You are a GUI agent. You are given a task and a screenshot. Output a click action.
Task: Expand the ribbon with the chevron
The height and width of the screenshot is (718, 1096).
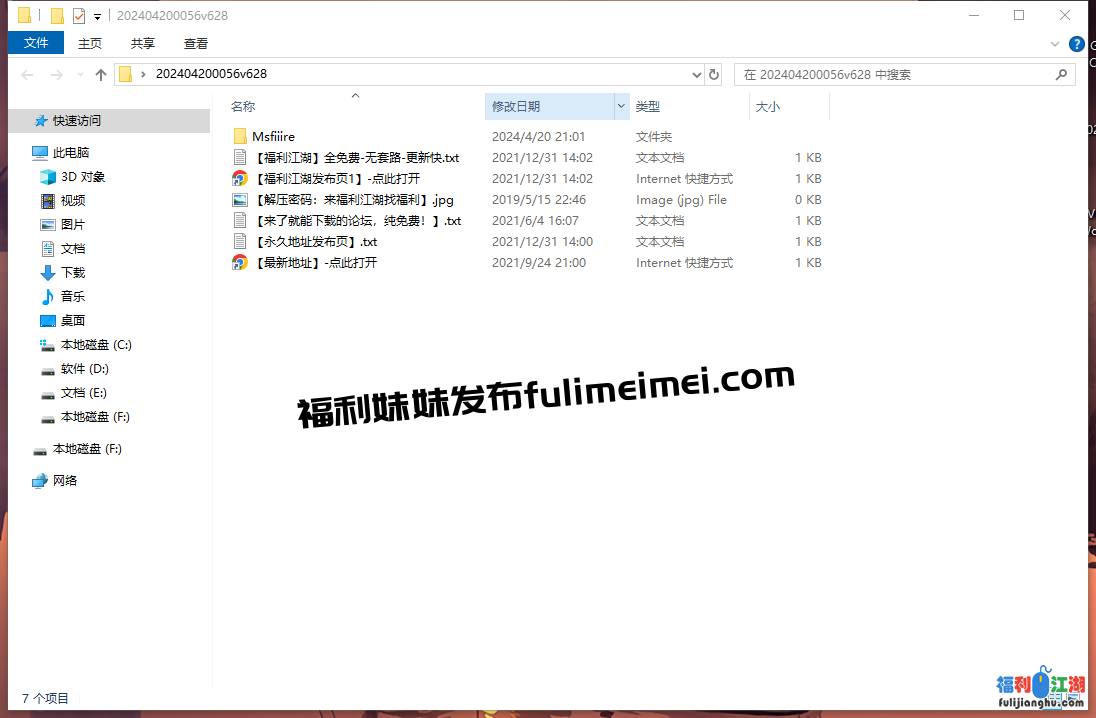1055,44
